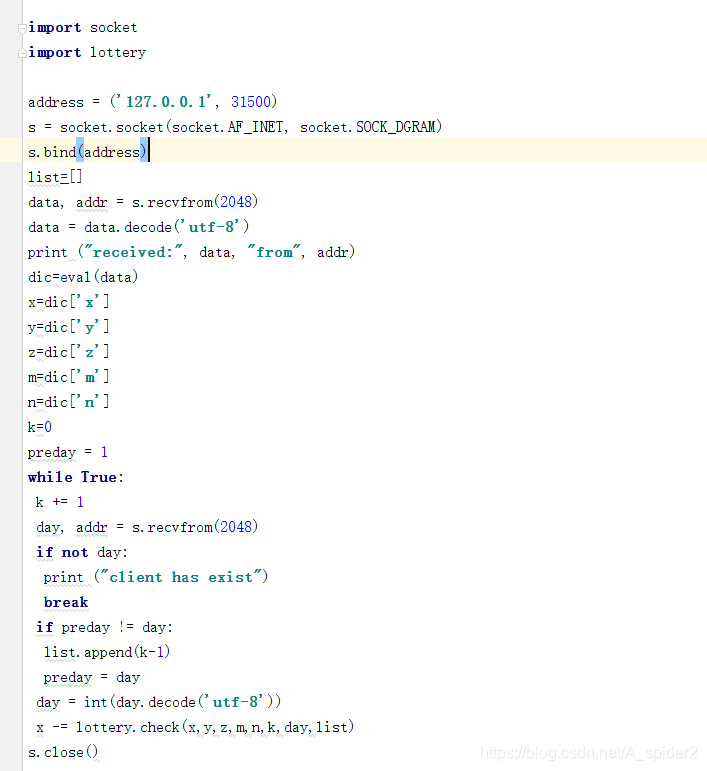The height and width of the screenshot is (771, 707).
Task: Click the m=dic['m'] line
Action: click(x=68, y=377)
